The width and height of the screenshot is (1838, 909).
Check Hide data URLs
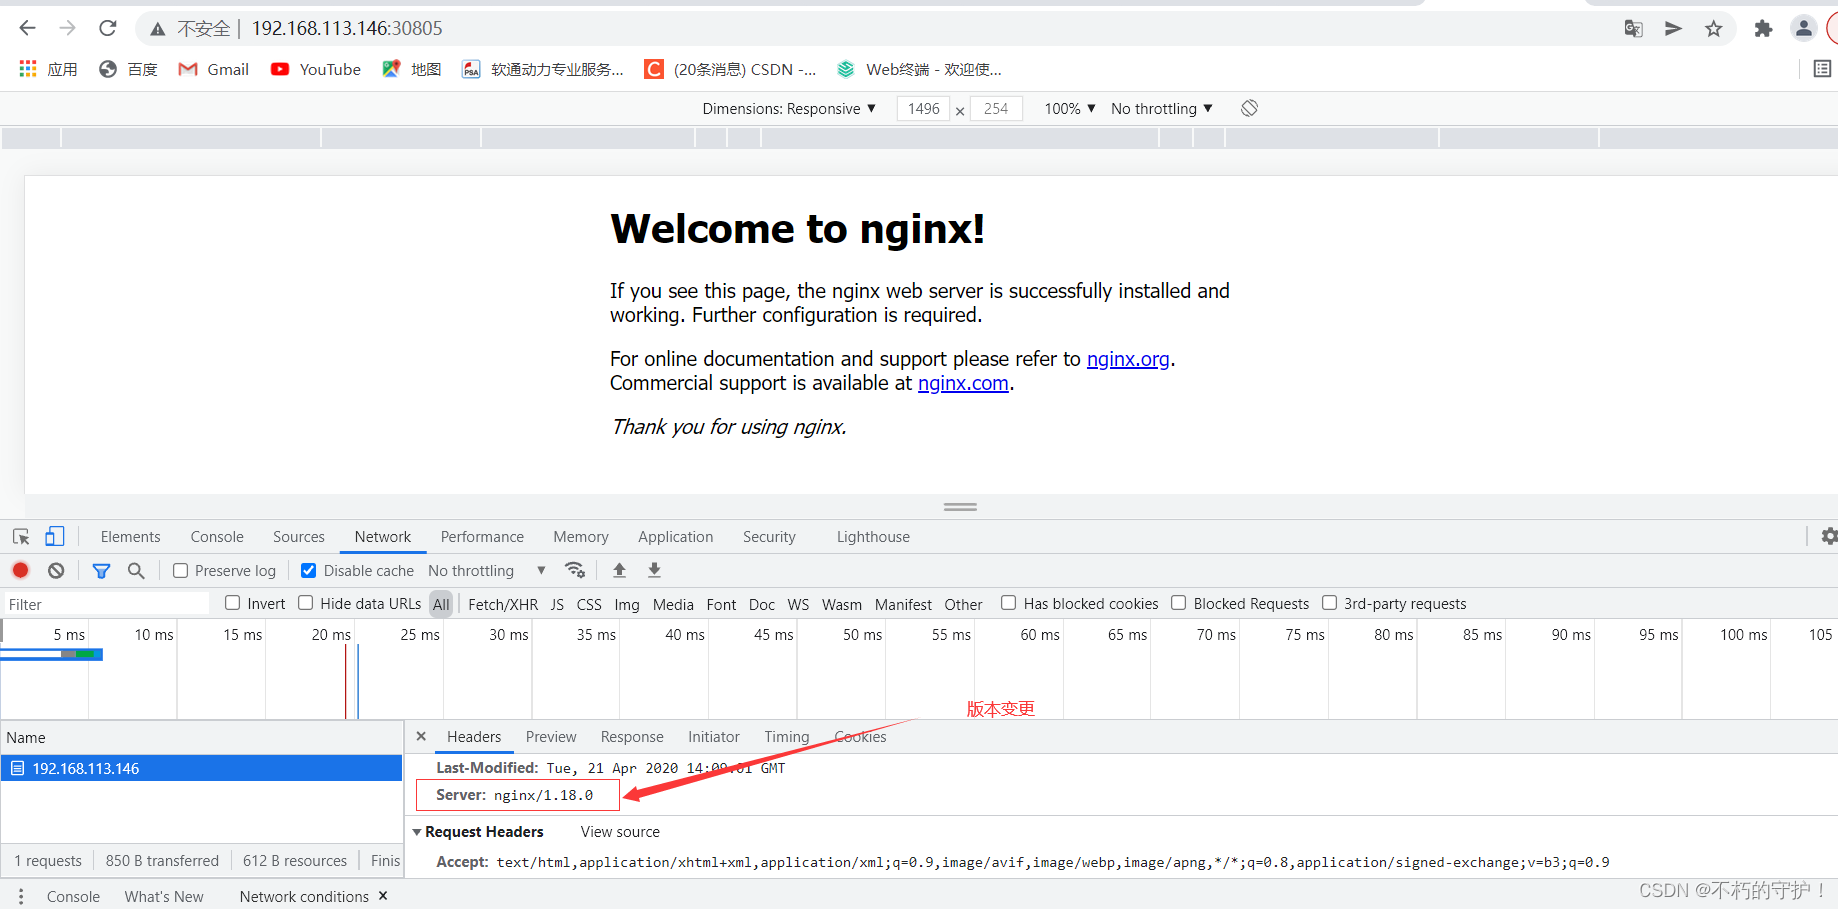pos(306,603)
